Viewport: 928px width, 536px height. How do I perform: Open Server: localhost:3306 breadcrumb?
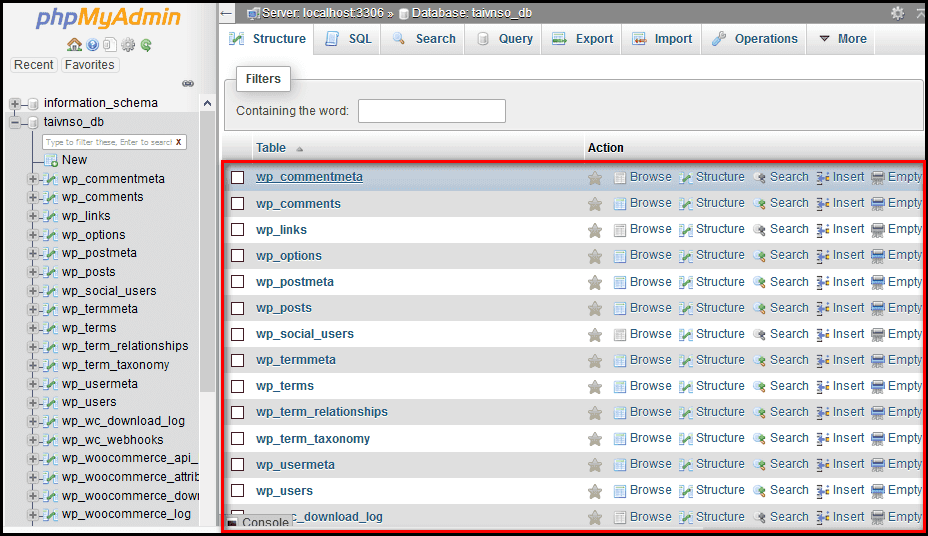(x=323, y=13)
